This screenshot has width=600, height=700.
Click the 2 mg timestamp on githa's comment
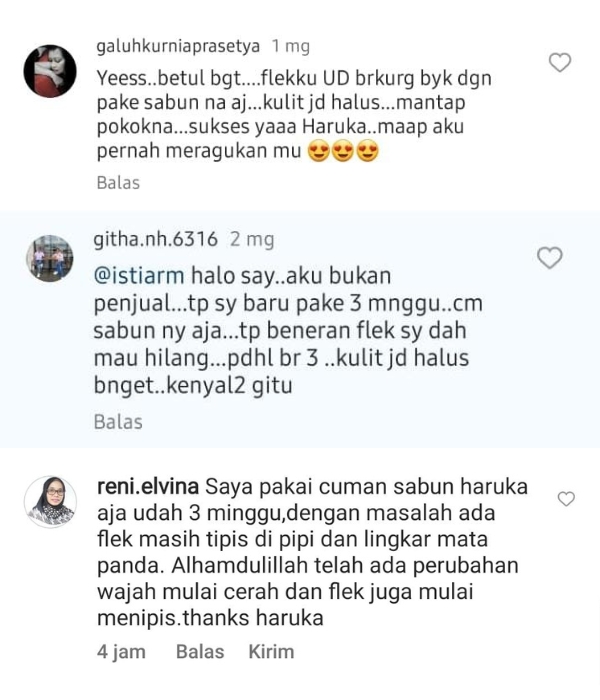(x=252, y=240)
